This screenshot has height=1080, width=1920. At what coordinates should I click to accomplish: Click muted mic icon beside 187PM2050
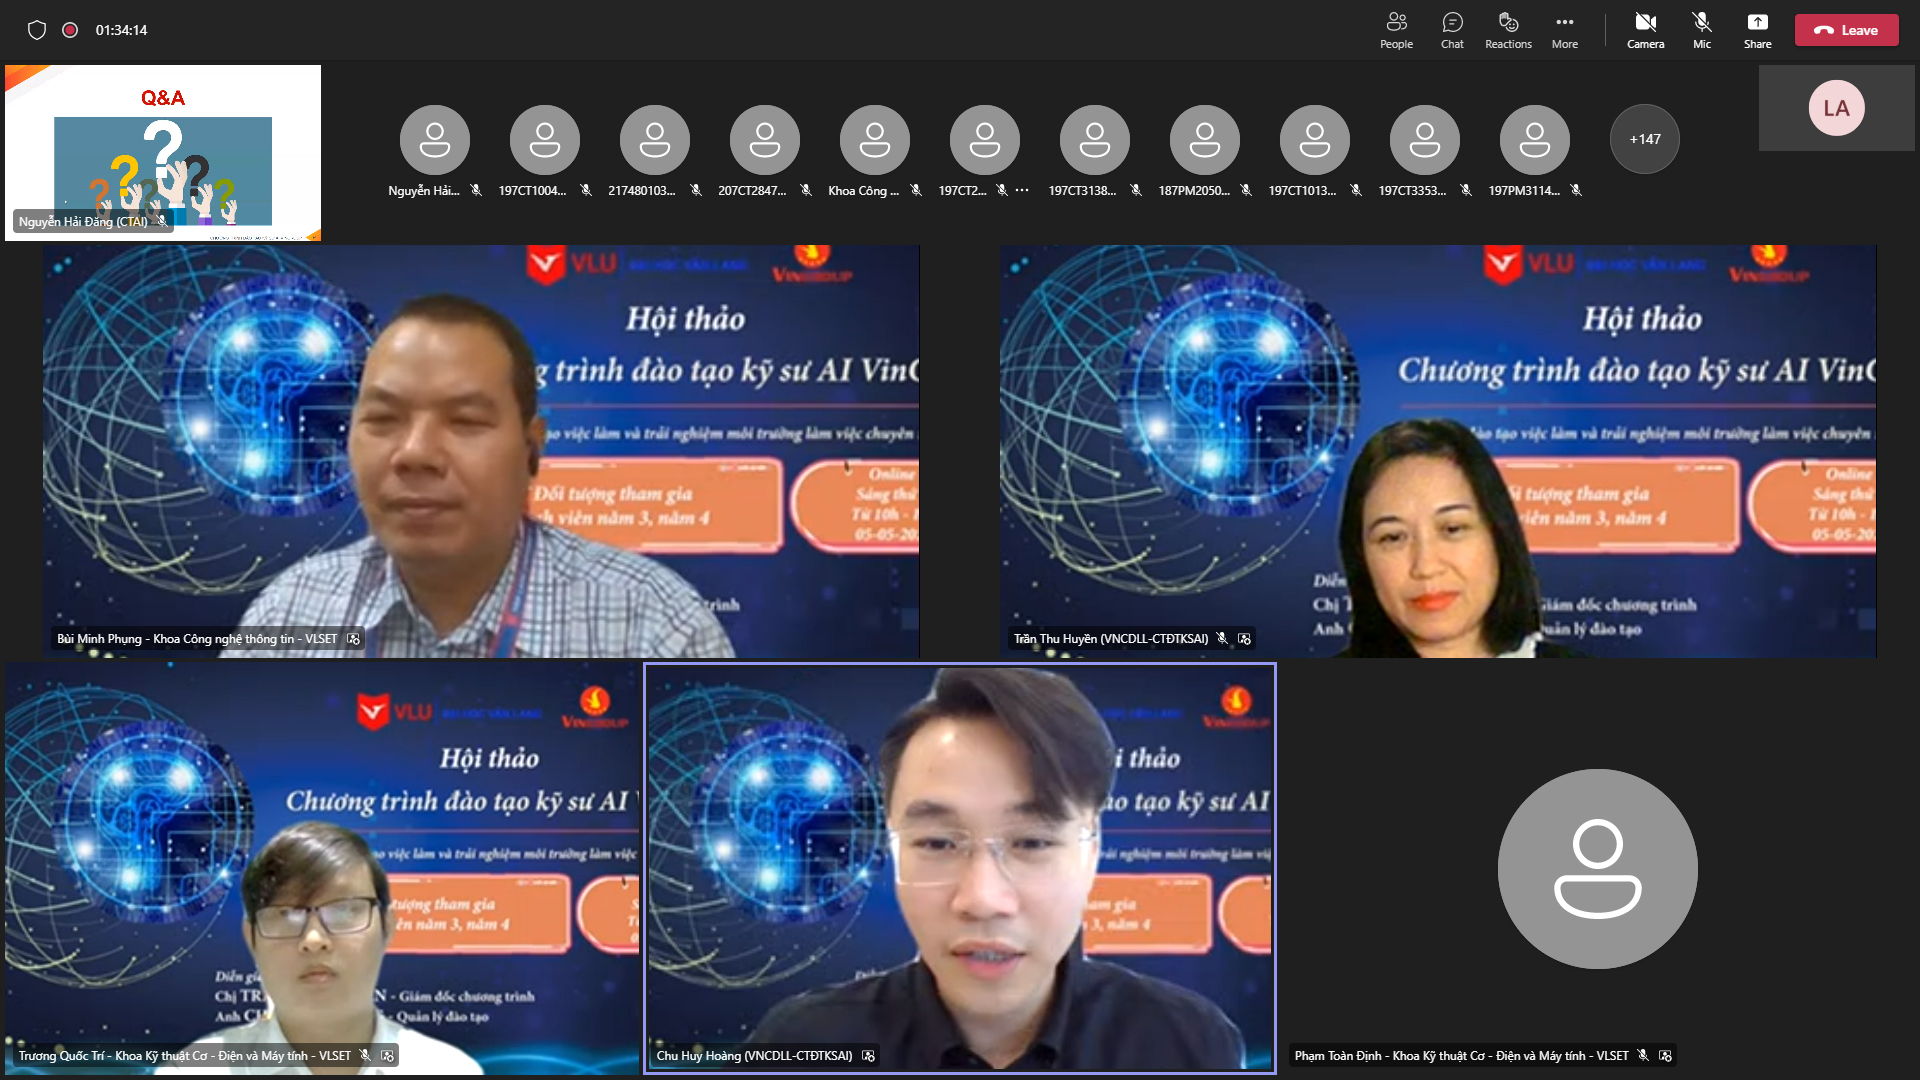[1246, 190]
